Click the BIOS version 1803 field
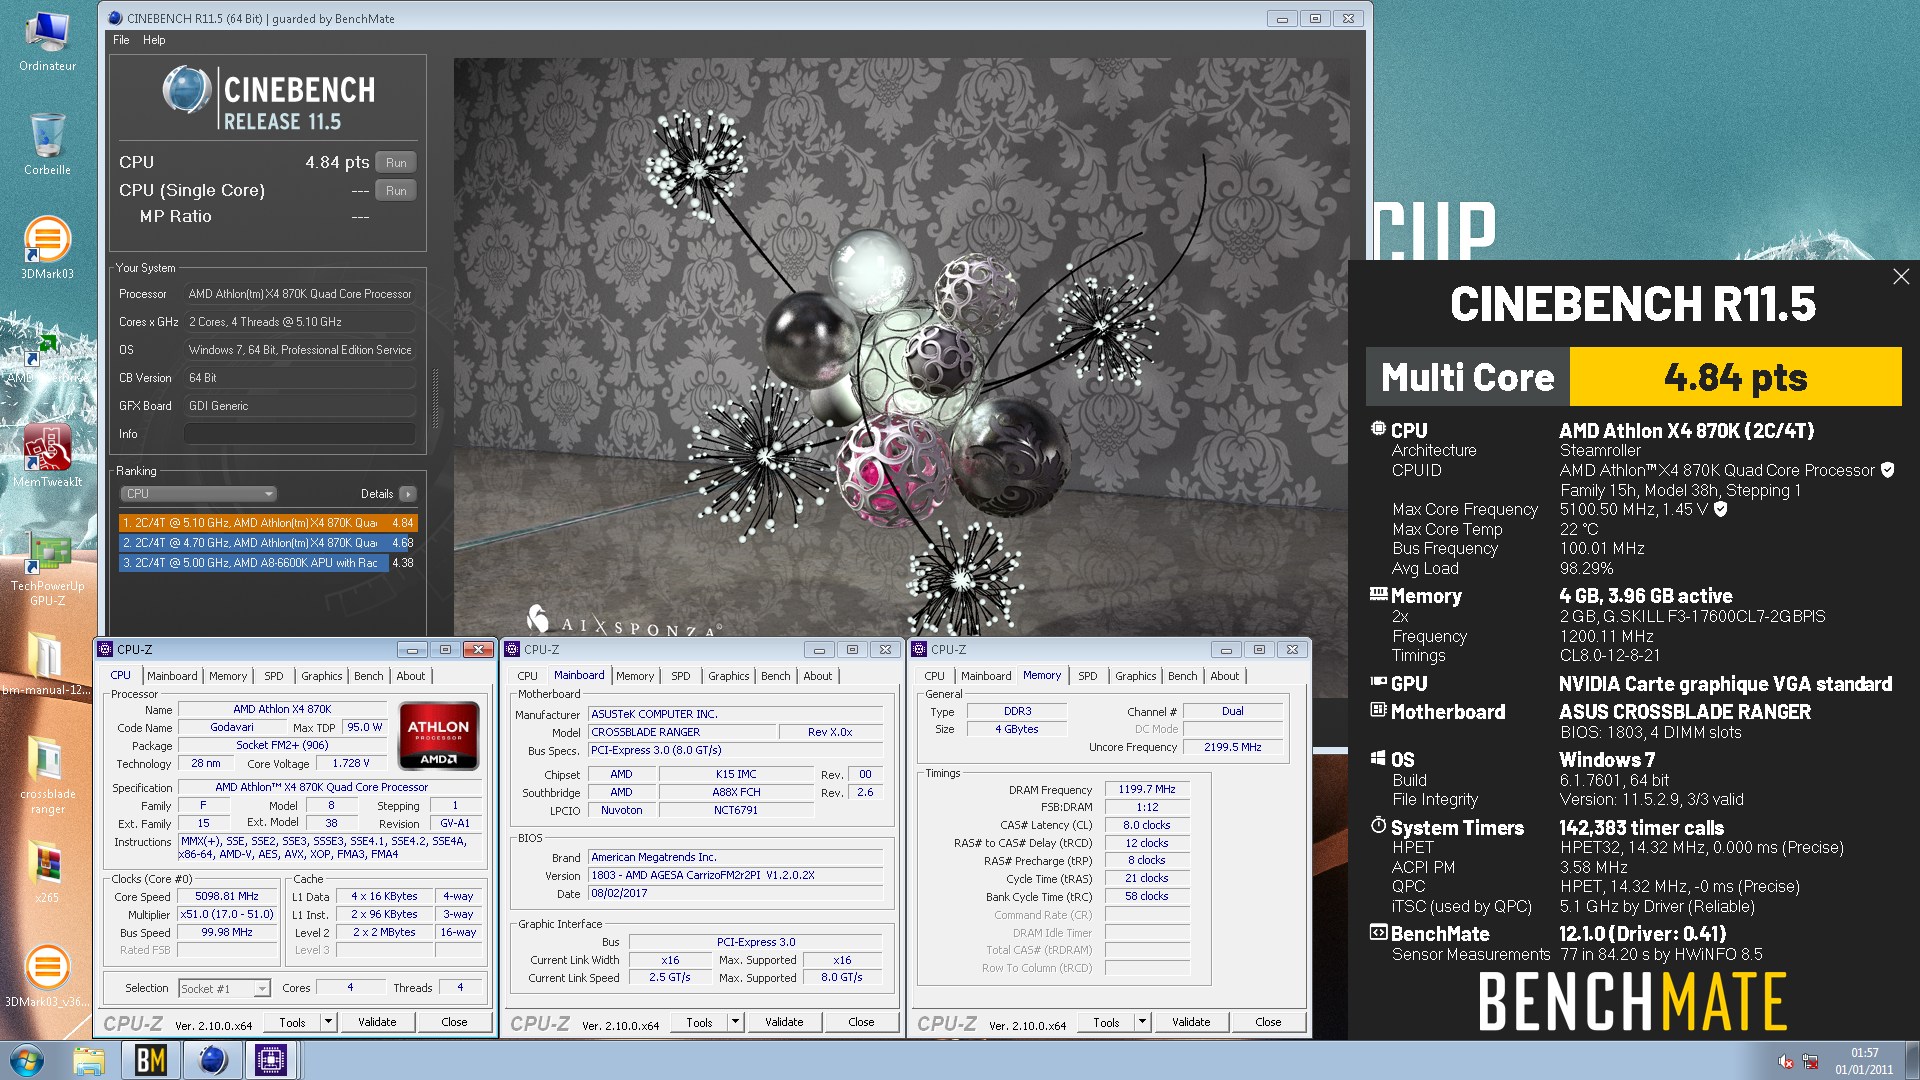 pyautogui.click(x=736, y=875)
